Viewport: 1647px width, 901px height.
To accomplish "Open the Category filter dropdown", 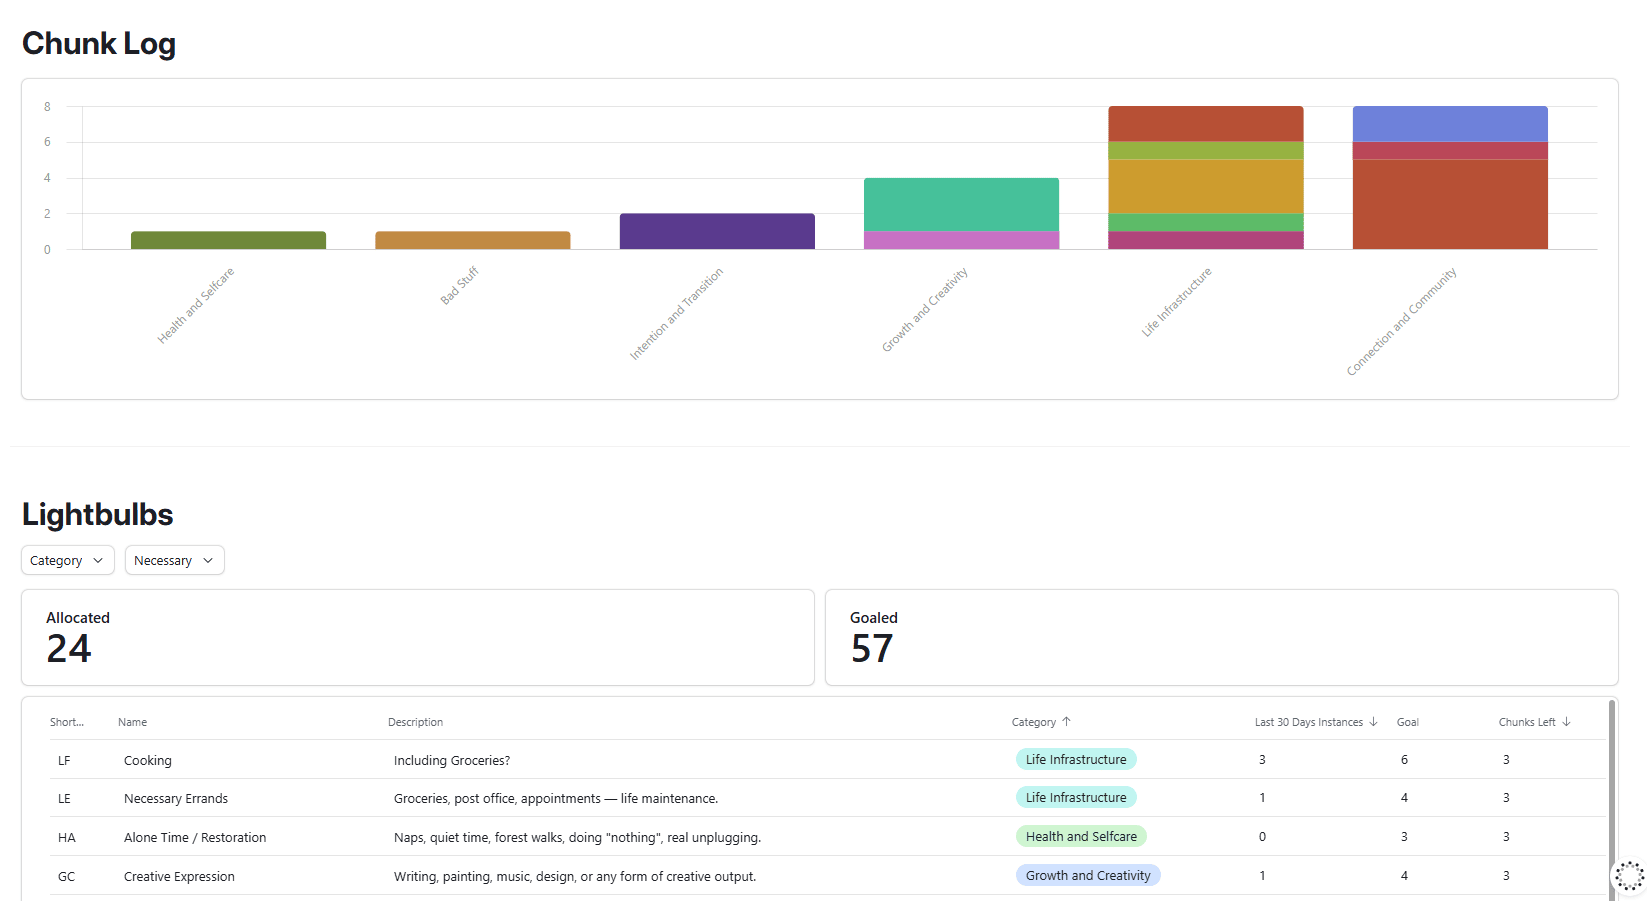I will (x=68, y=560).
